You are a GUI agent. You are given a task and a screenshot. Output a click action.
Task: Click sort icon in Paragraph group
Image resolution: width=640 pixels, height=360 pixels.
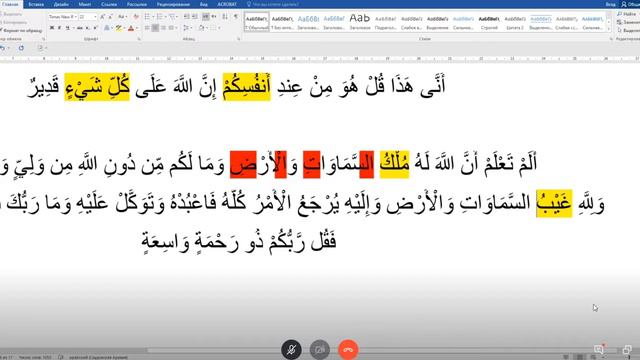point(224,17)
